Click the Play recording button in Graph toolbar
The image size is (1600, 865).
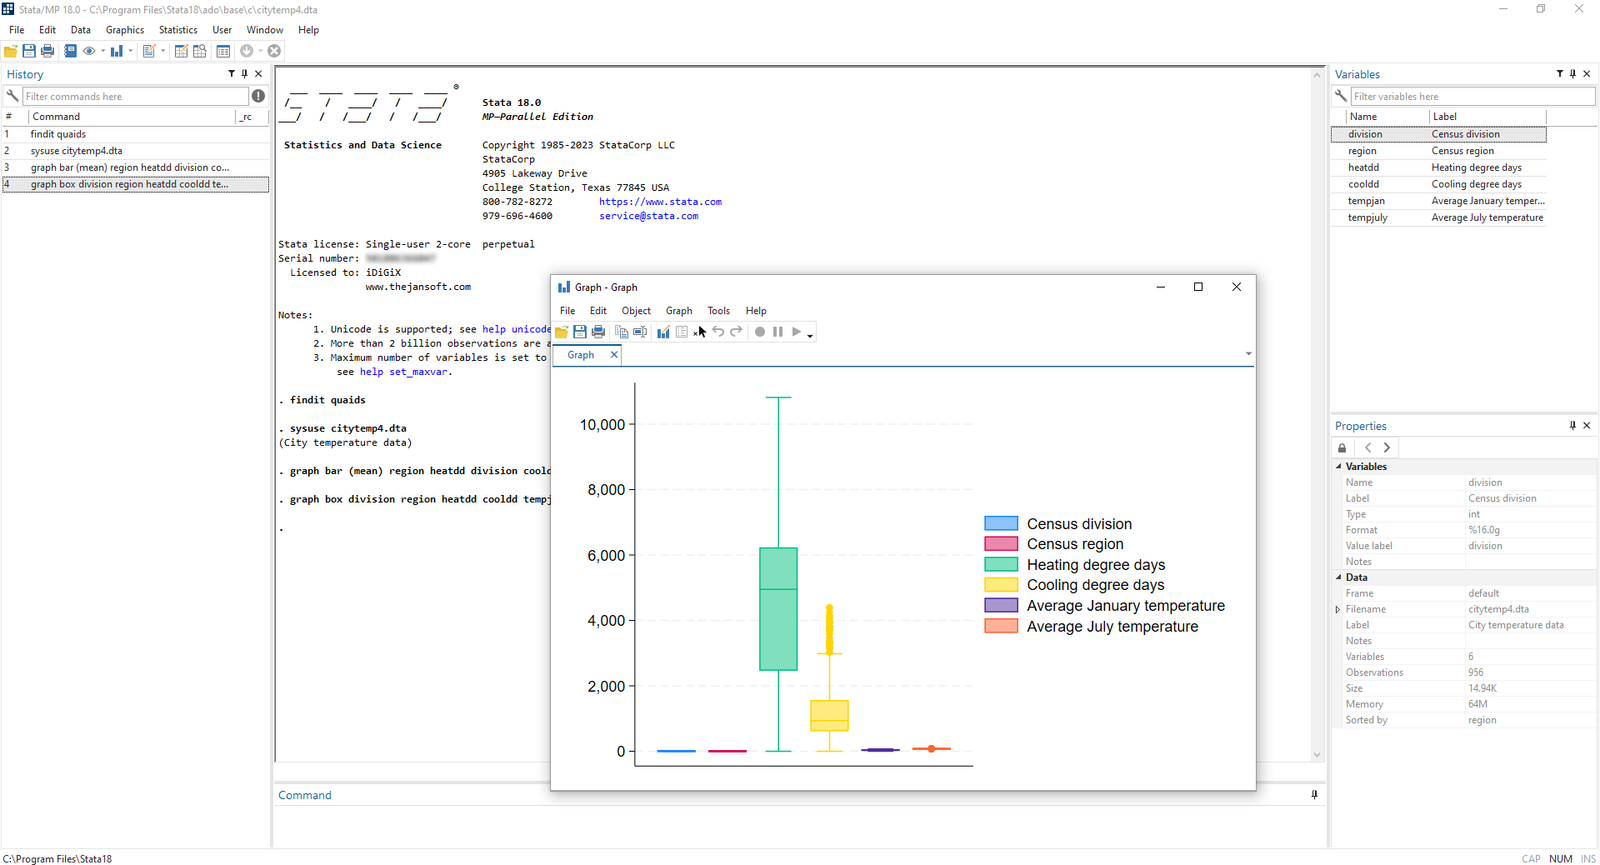[797, 332]
